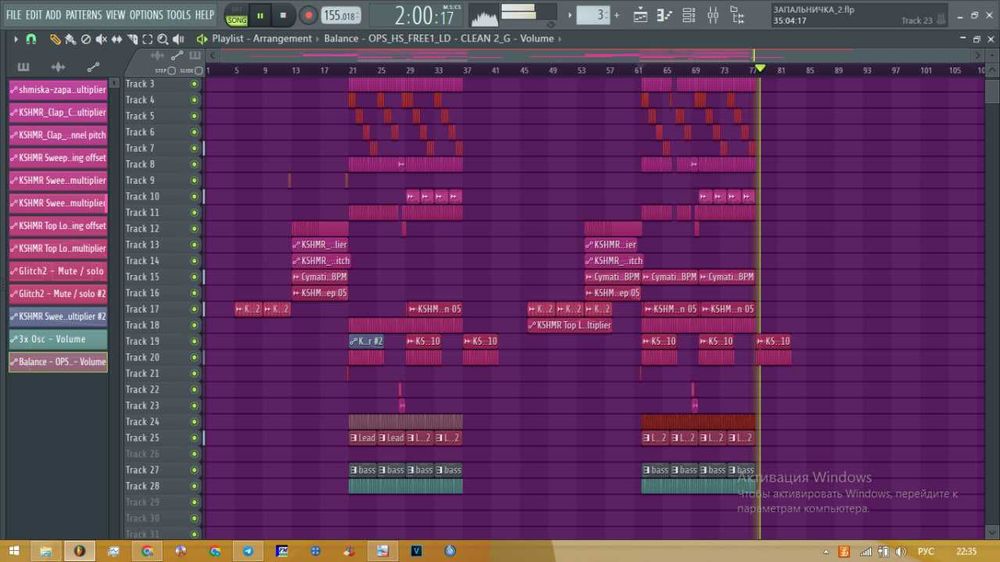Add new pattern with plus button
The image size is (1000, 562).
[617, 15]
